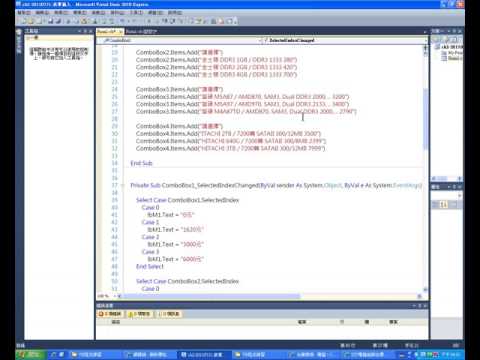
Task: Click the 檔案 column header in Error List
Action: pyautogui.click(x=302, y=322)
